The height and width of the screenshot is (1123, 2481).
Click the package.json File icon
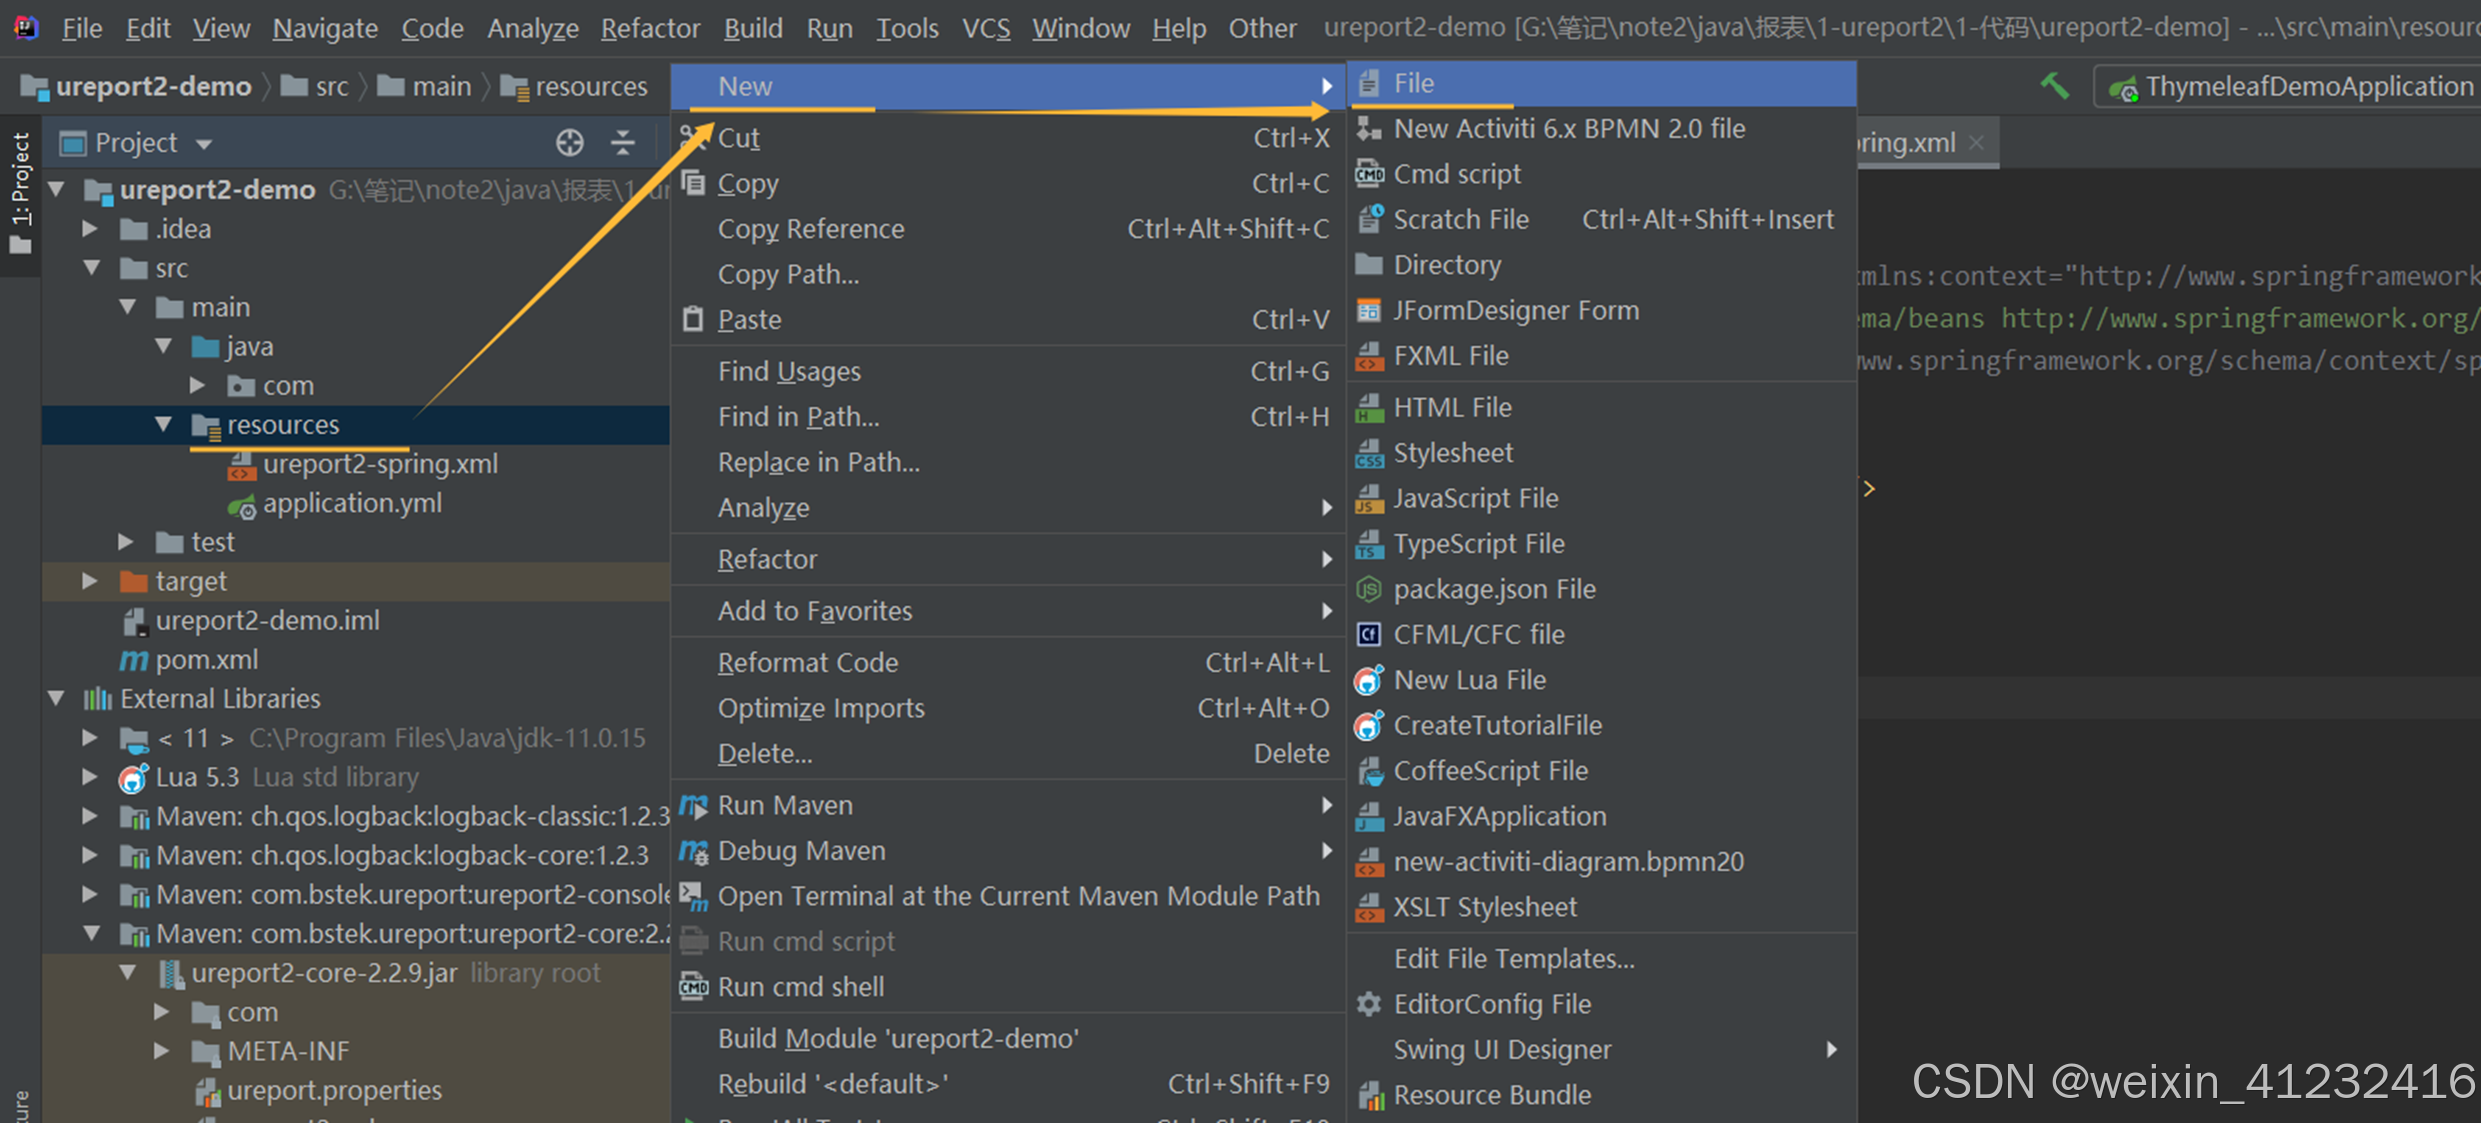tap(1369, 589)
